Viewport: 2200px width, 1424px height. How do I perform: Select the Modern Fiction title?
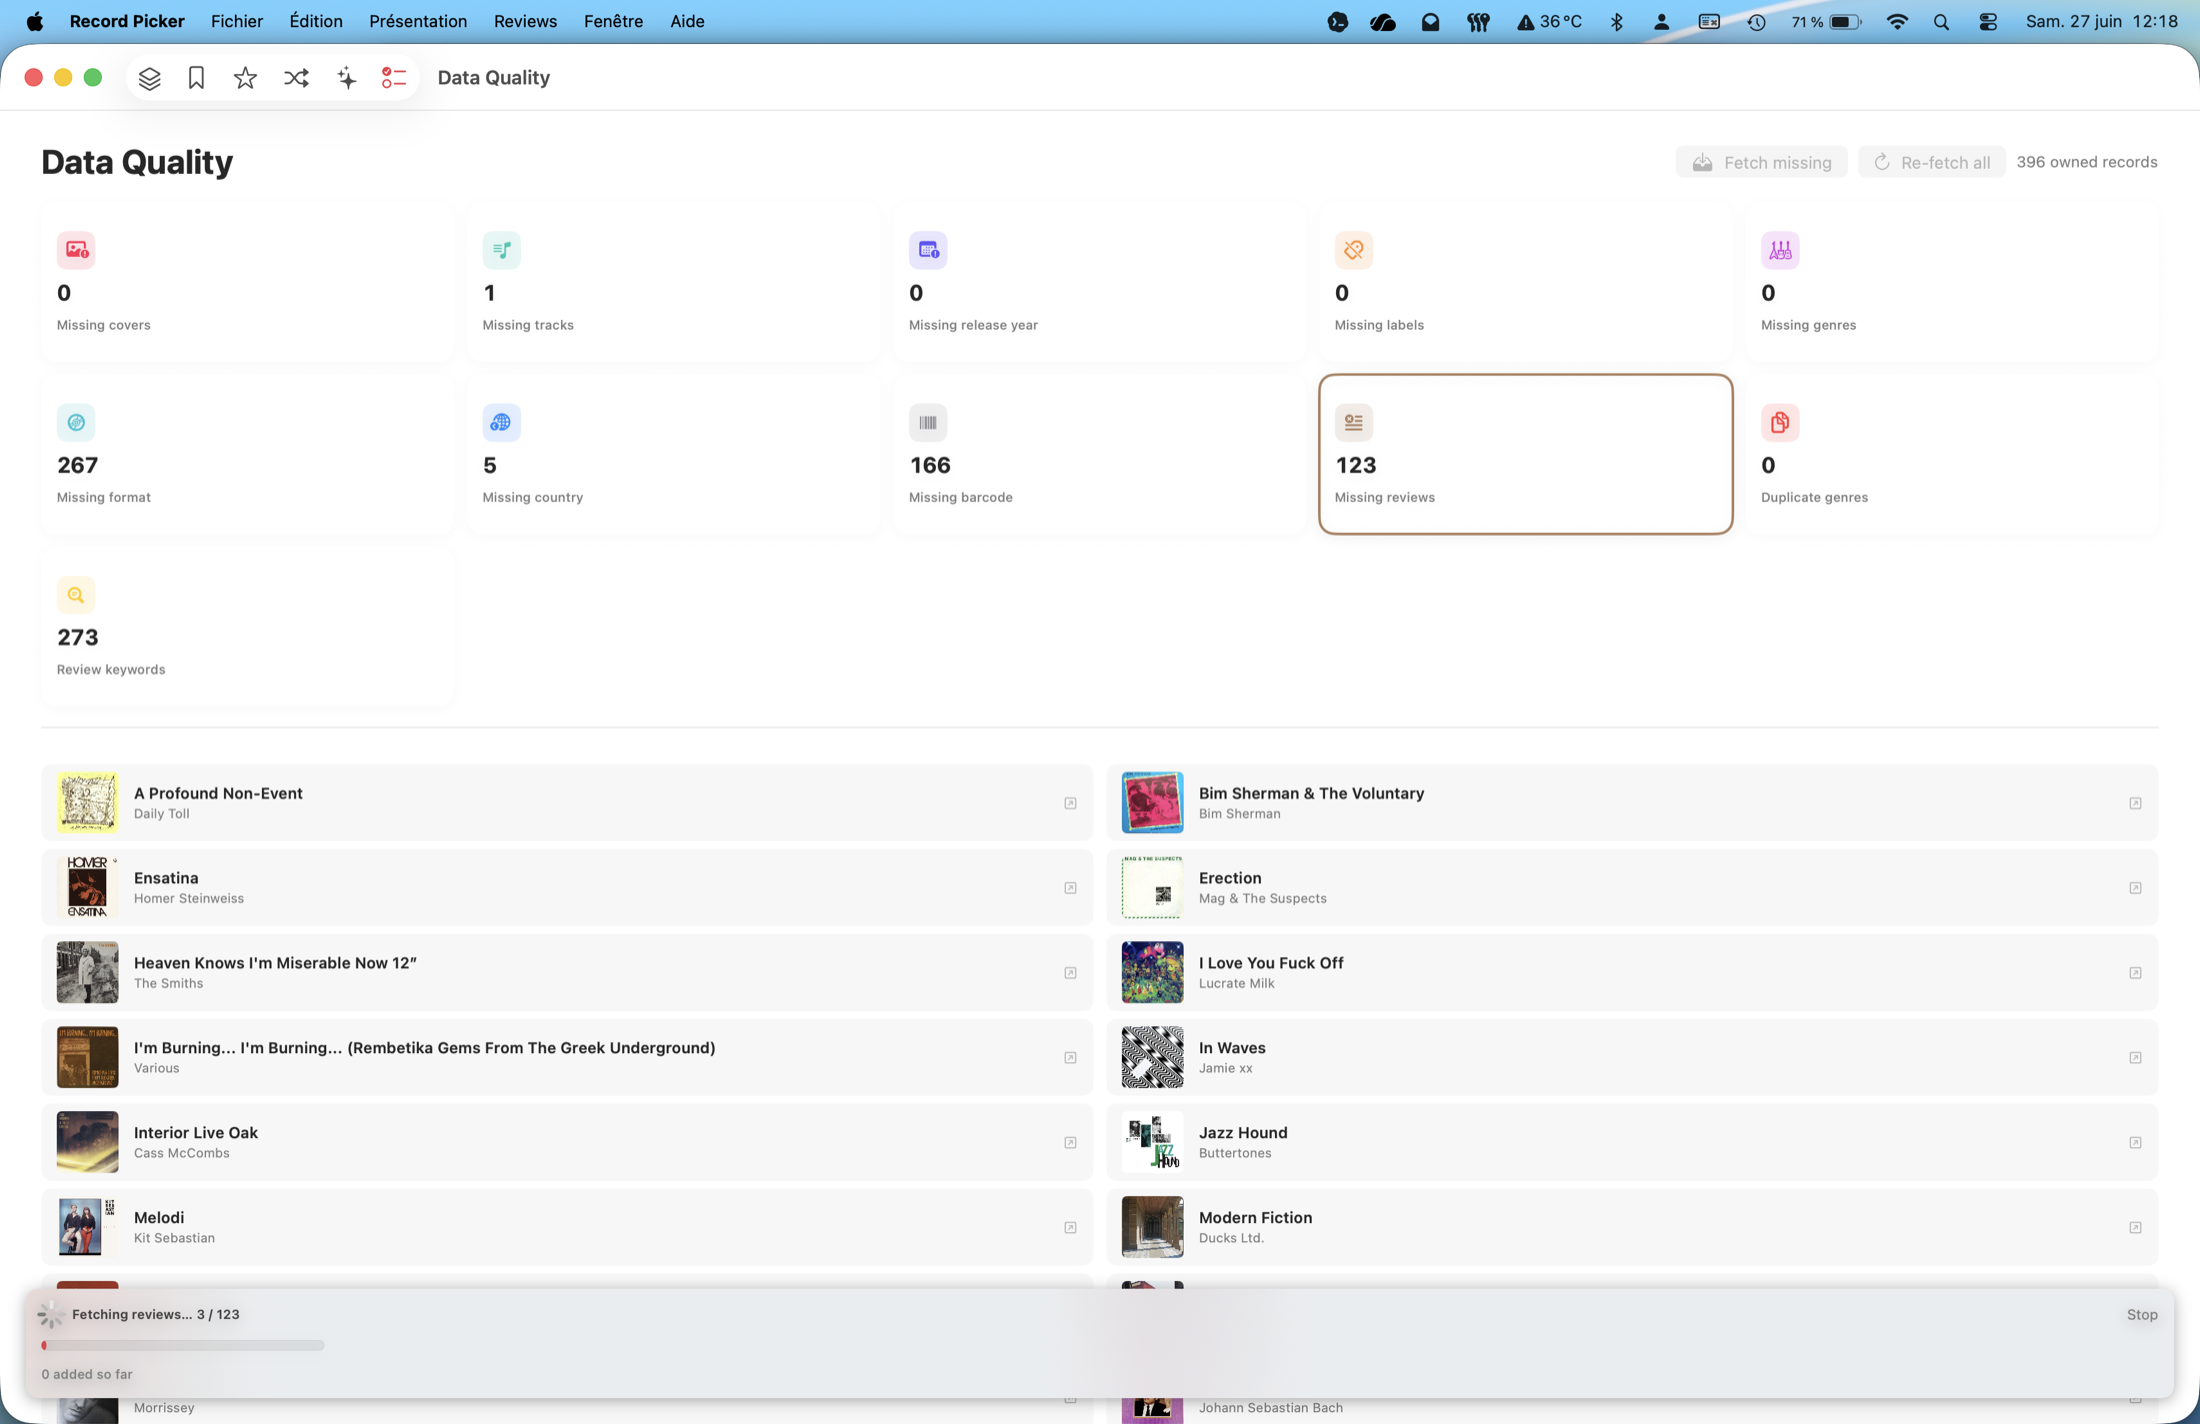coord(1255,1218)
